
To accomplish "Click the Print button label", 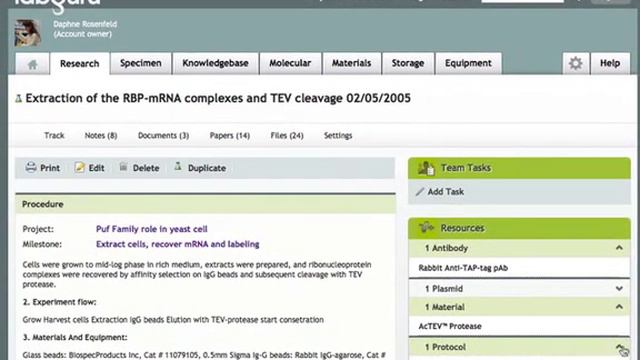I will (50, 168).
